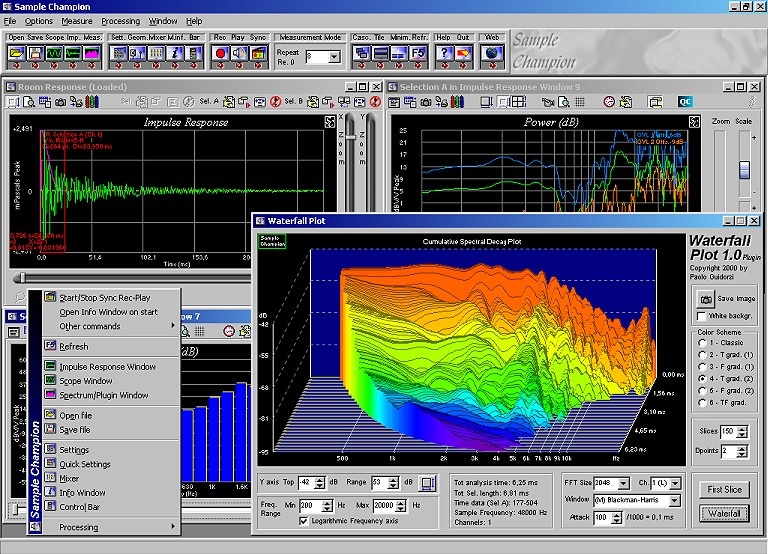Toggle the Logarithmic Frequency axis checkbox
Image resolution: width=768 pixels, height=554 pixels.
coord(304,520)
